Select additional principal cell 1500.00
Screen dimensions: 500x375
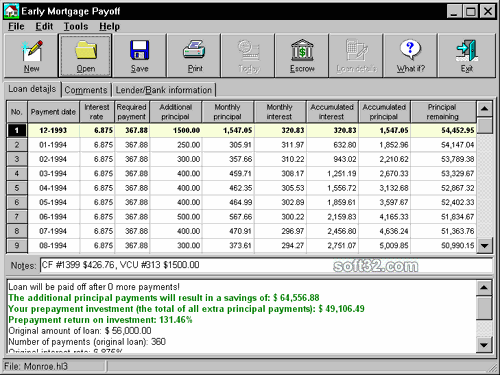pyautogui.click(x=175, y=130)
